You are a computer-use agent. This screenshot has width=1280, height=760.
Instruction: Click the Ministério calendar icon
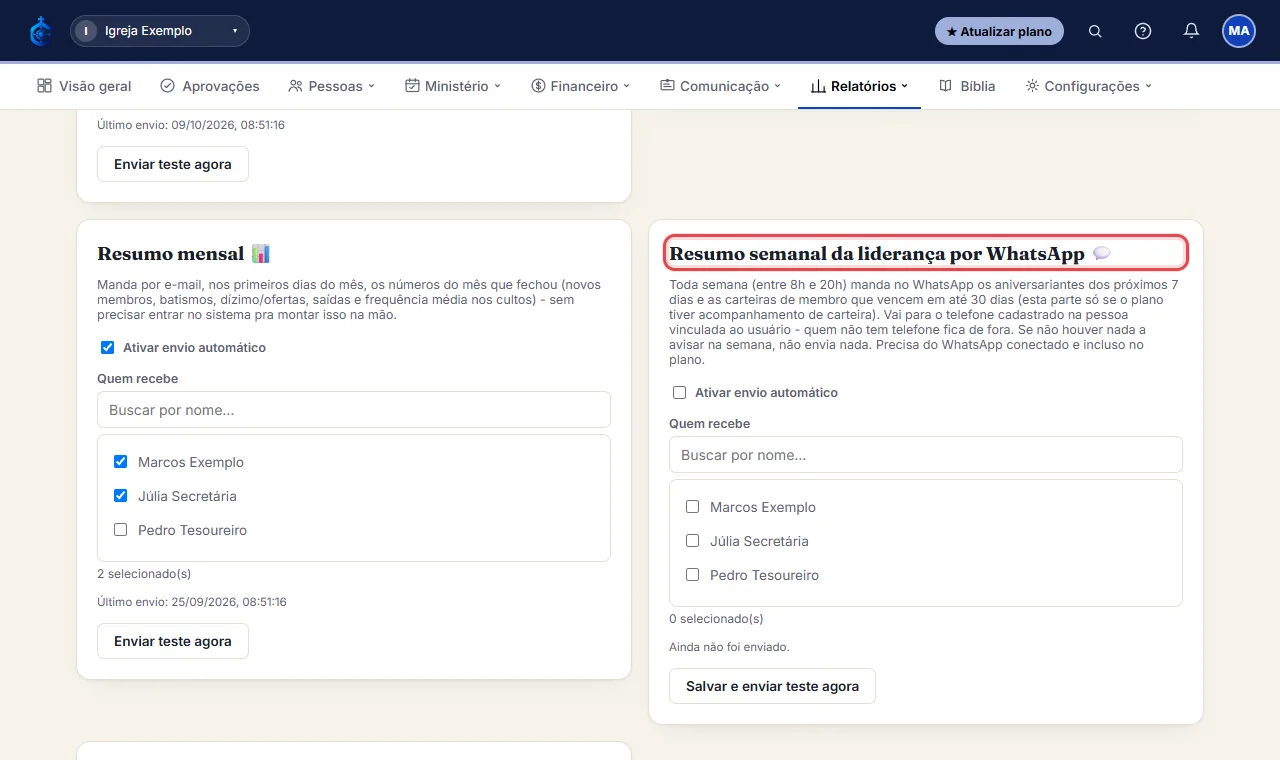tap(412, 86)
